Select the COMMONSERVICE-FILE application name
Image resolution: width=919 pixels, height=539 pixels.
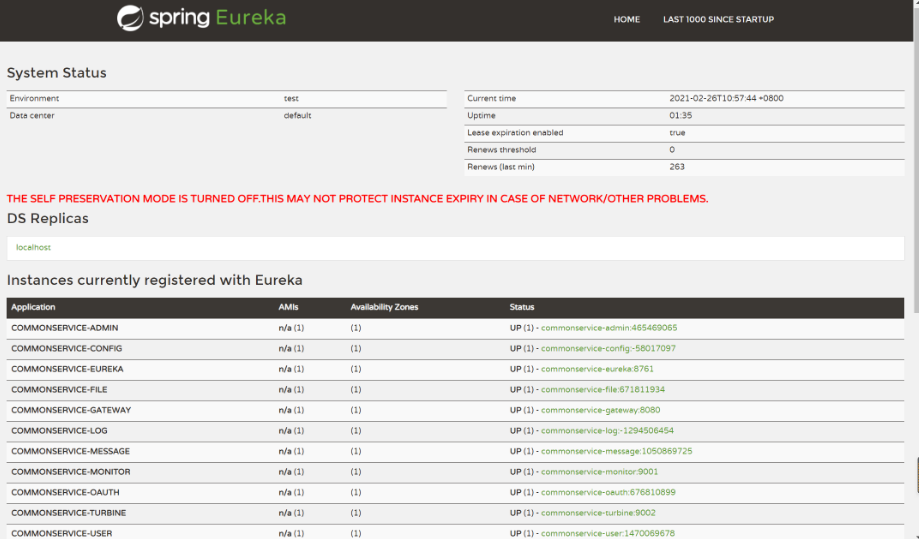pyautogui.click(x=59, y=389)
